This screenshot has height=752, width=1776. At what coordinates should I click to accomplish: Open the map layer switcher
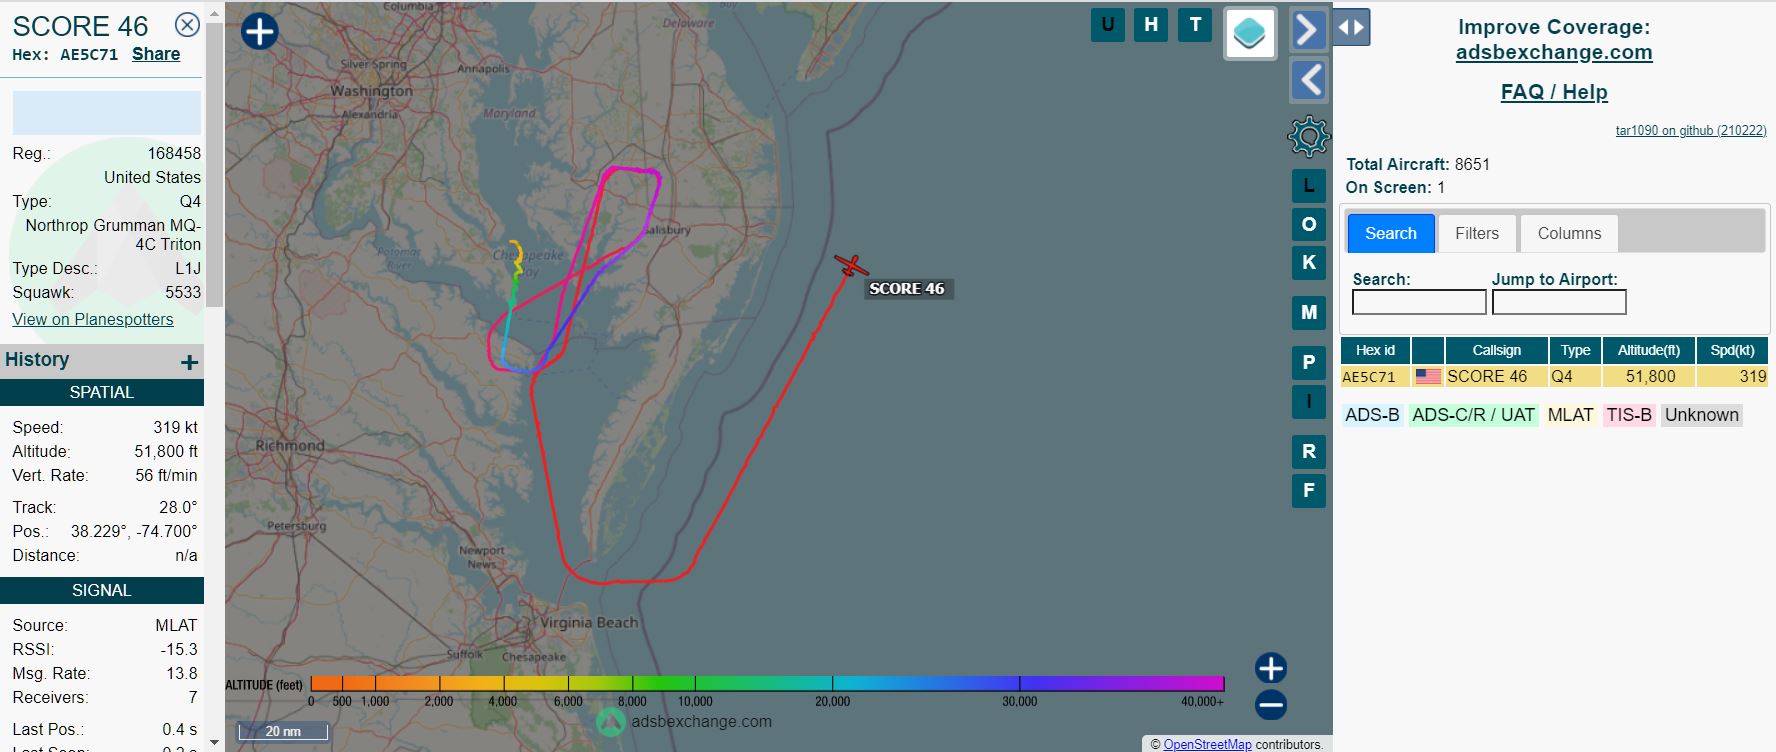tap(1250, 34)
